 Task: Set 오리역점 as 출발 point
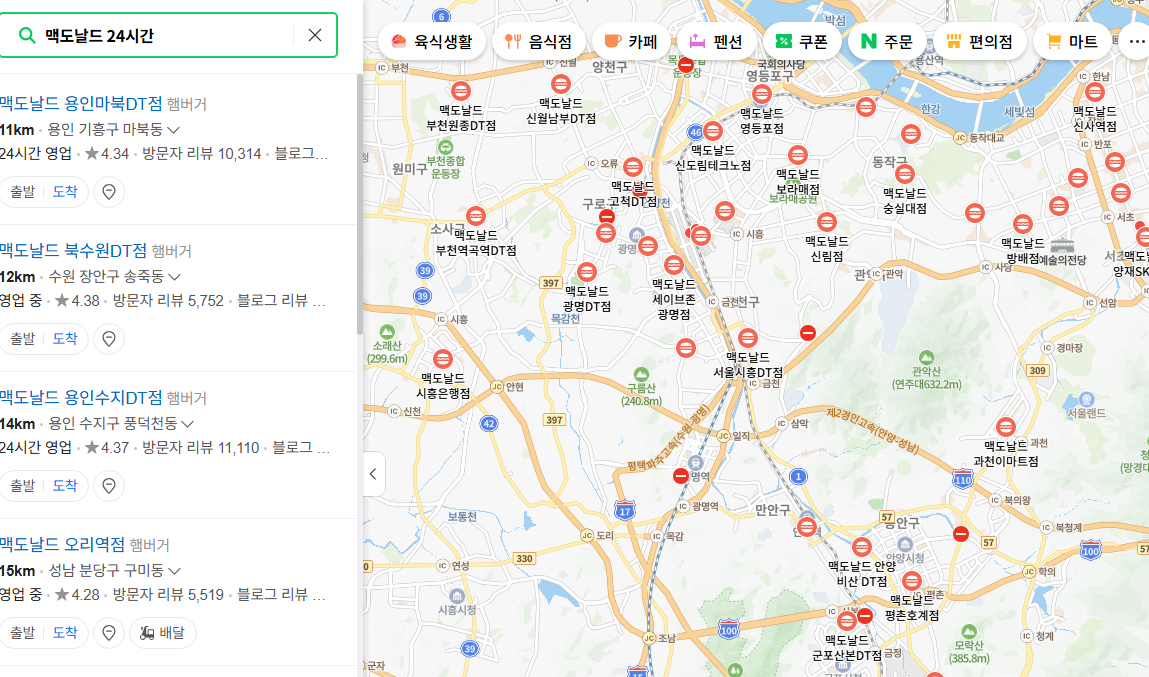click(x=23, y=632)
